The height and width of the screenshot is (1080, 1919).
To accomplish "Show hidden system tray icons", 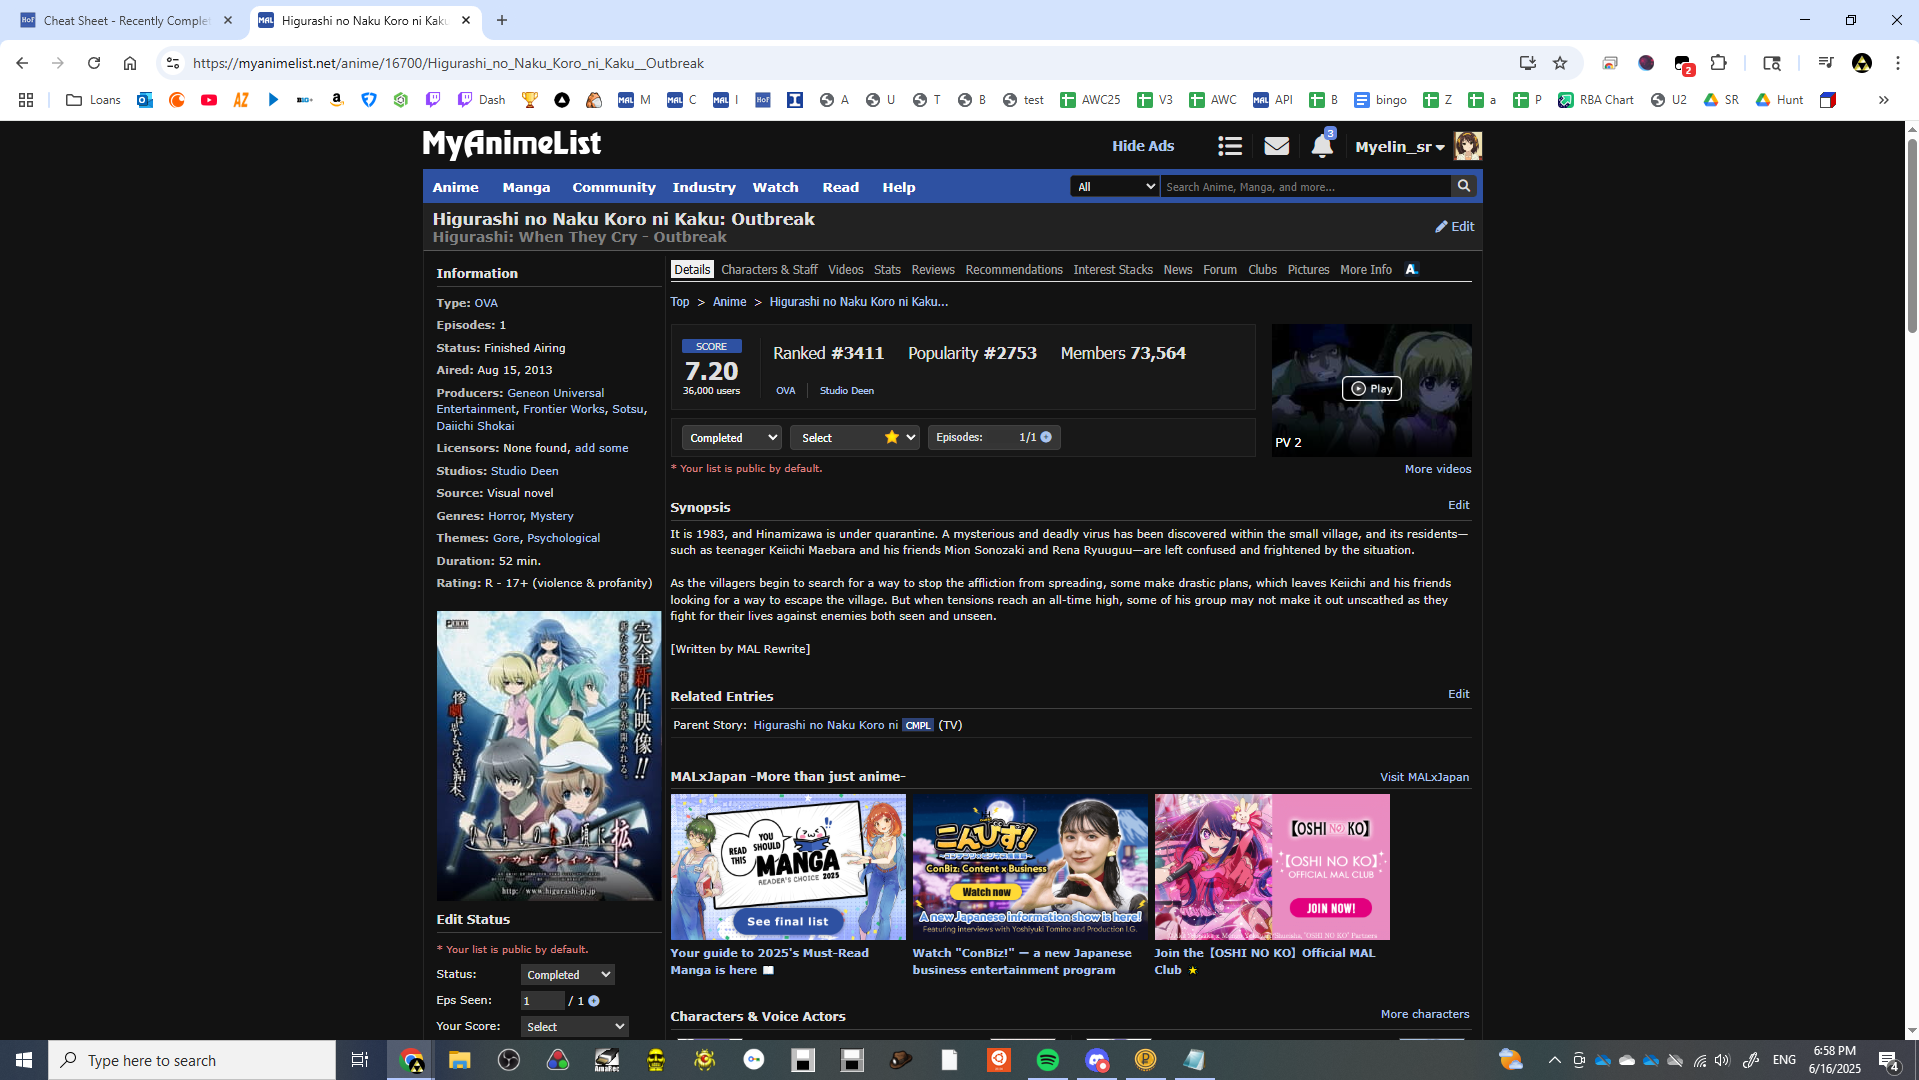I will tap(1554, 1060).
